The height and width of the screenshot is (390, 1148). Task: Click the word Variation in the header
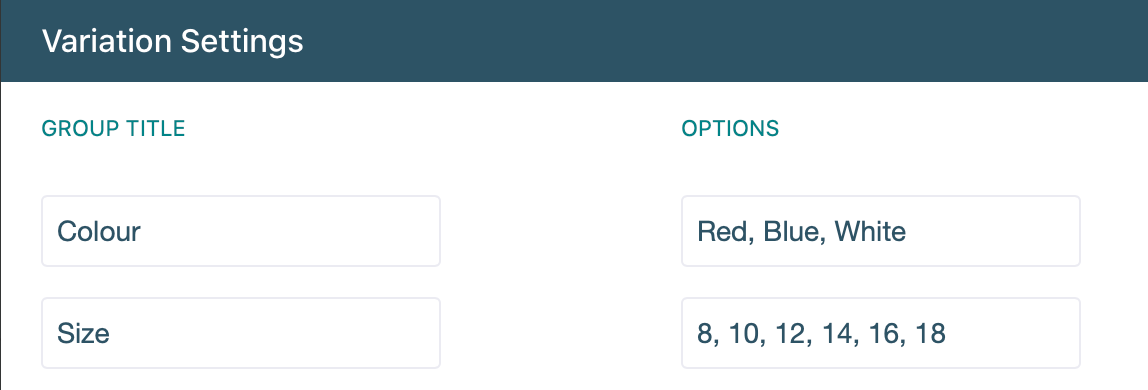point(108,41)
